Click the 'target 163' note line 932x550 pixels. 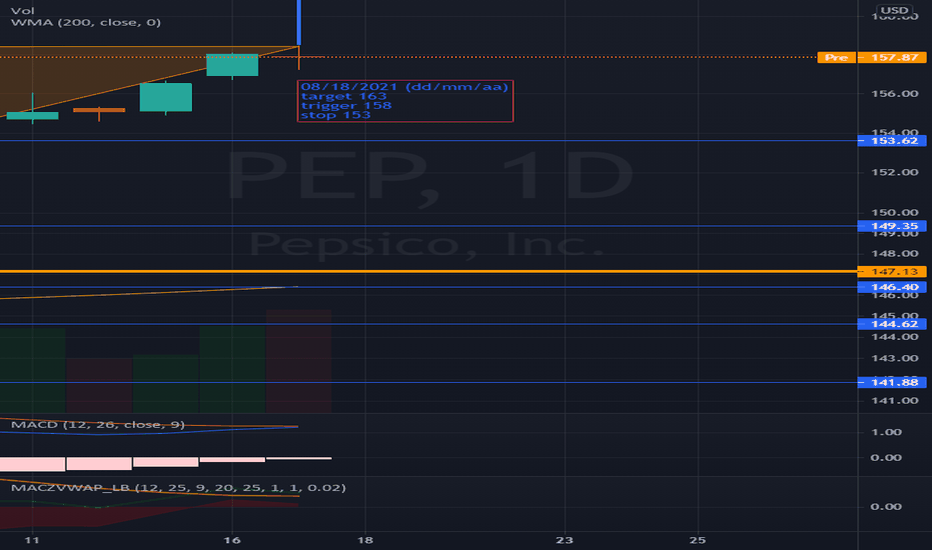point(344,96)
